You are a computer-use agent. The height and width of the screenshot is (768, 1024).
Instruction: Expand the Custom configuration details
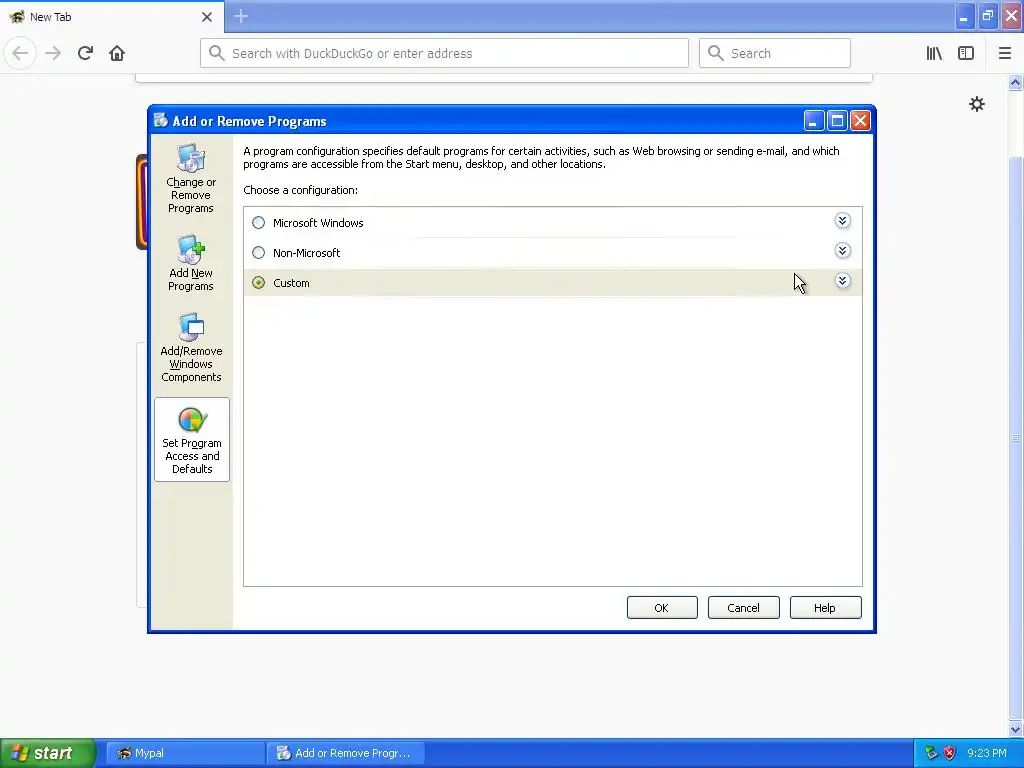click(x=842, y=281)
